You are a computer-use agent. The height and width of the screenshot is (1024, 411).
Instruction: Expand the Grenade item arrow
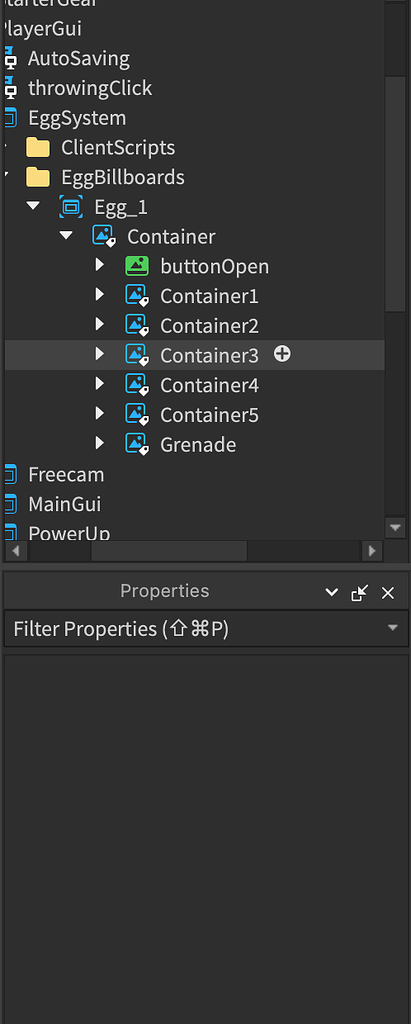99,443
